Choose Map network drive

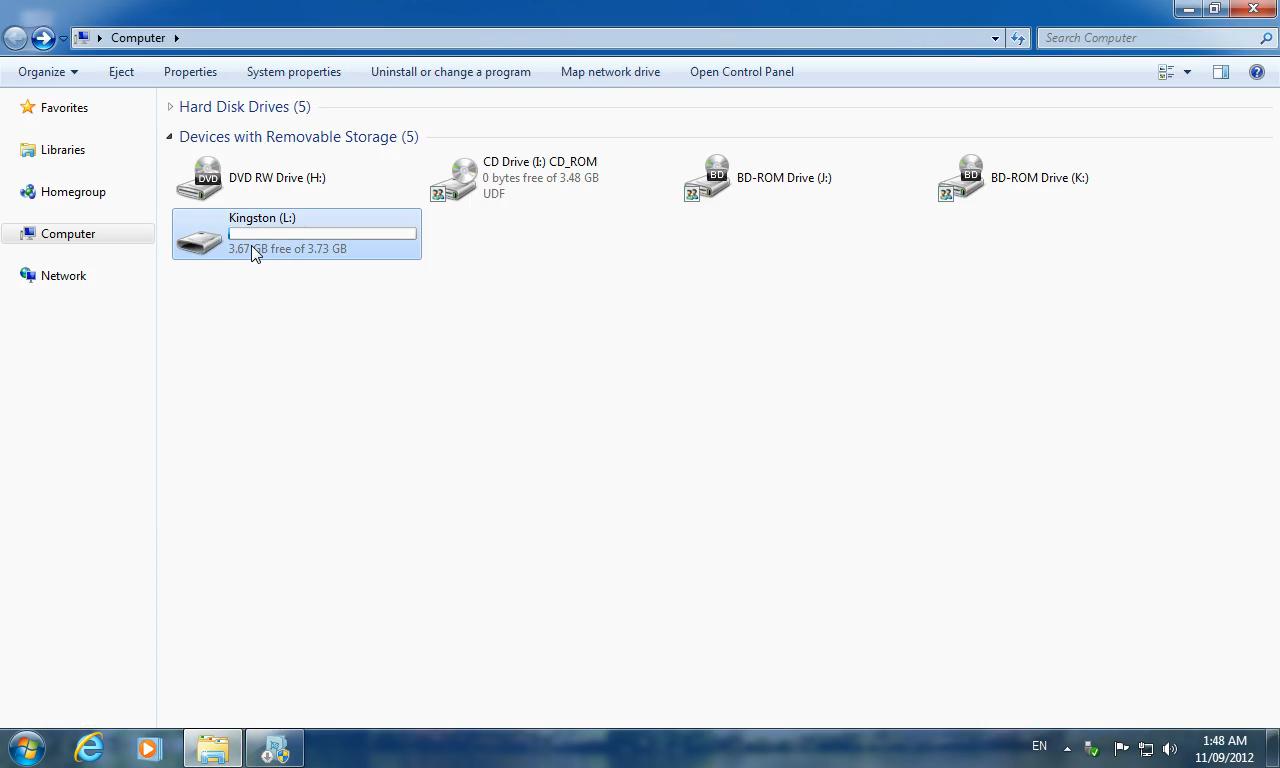pos(610,72)
